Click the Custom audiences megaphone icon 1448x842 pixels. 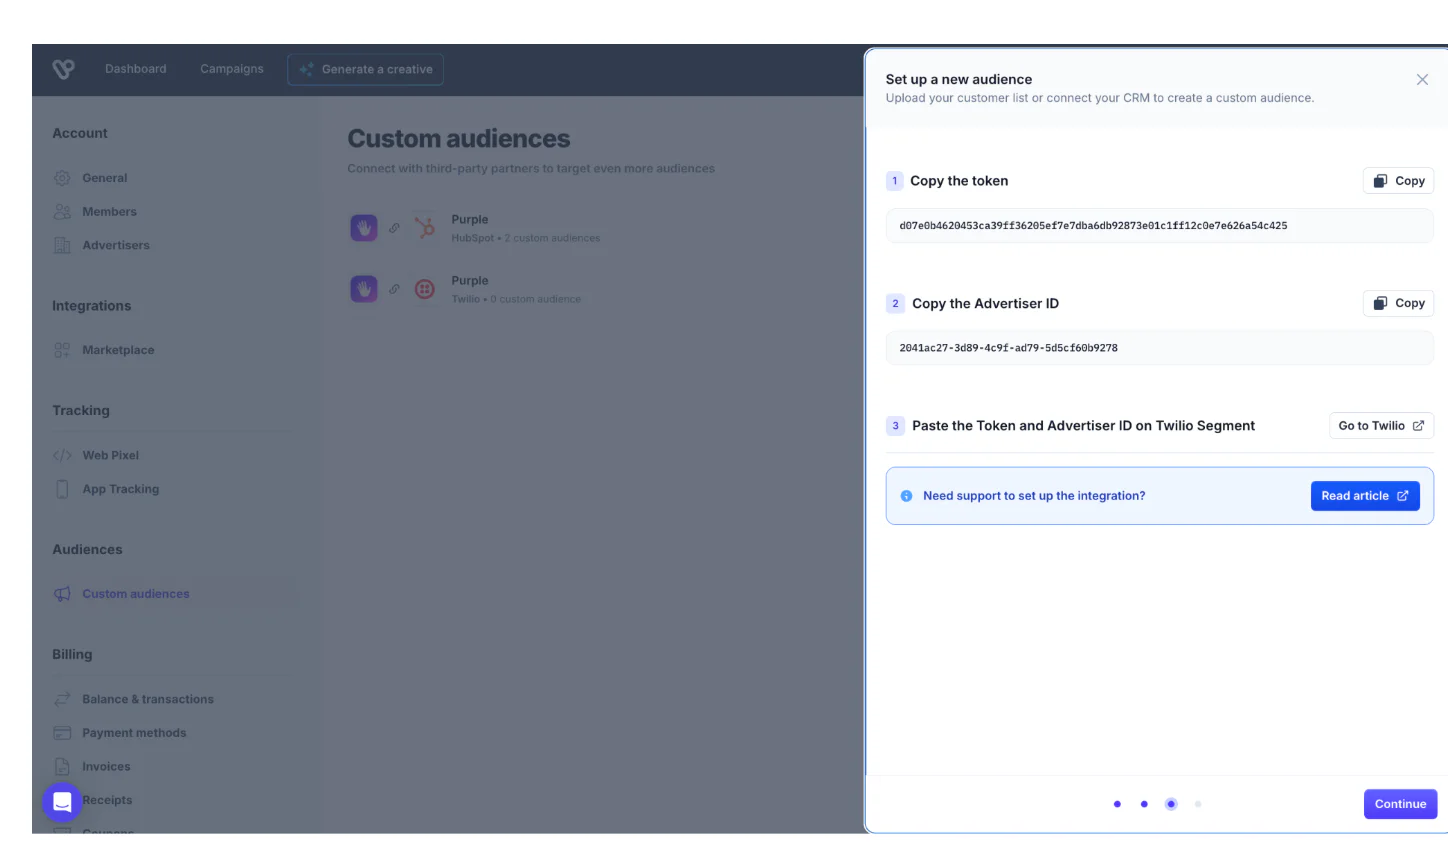[62, 594]
